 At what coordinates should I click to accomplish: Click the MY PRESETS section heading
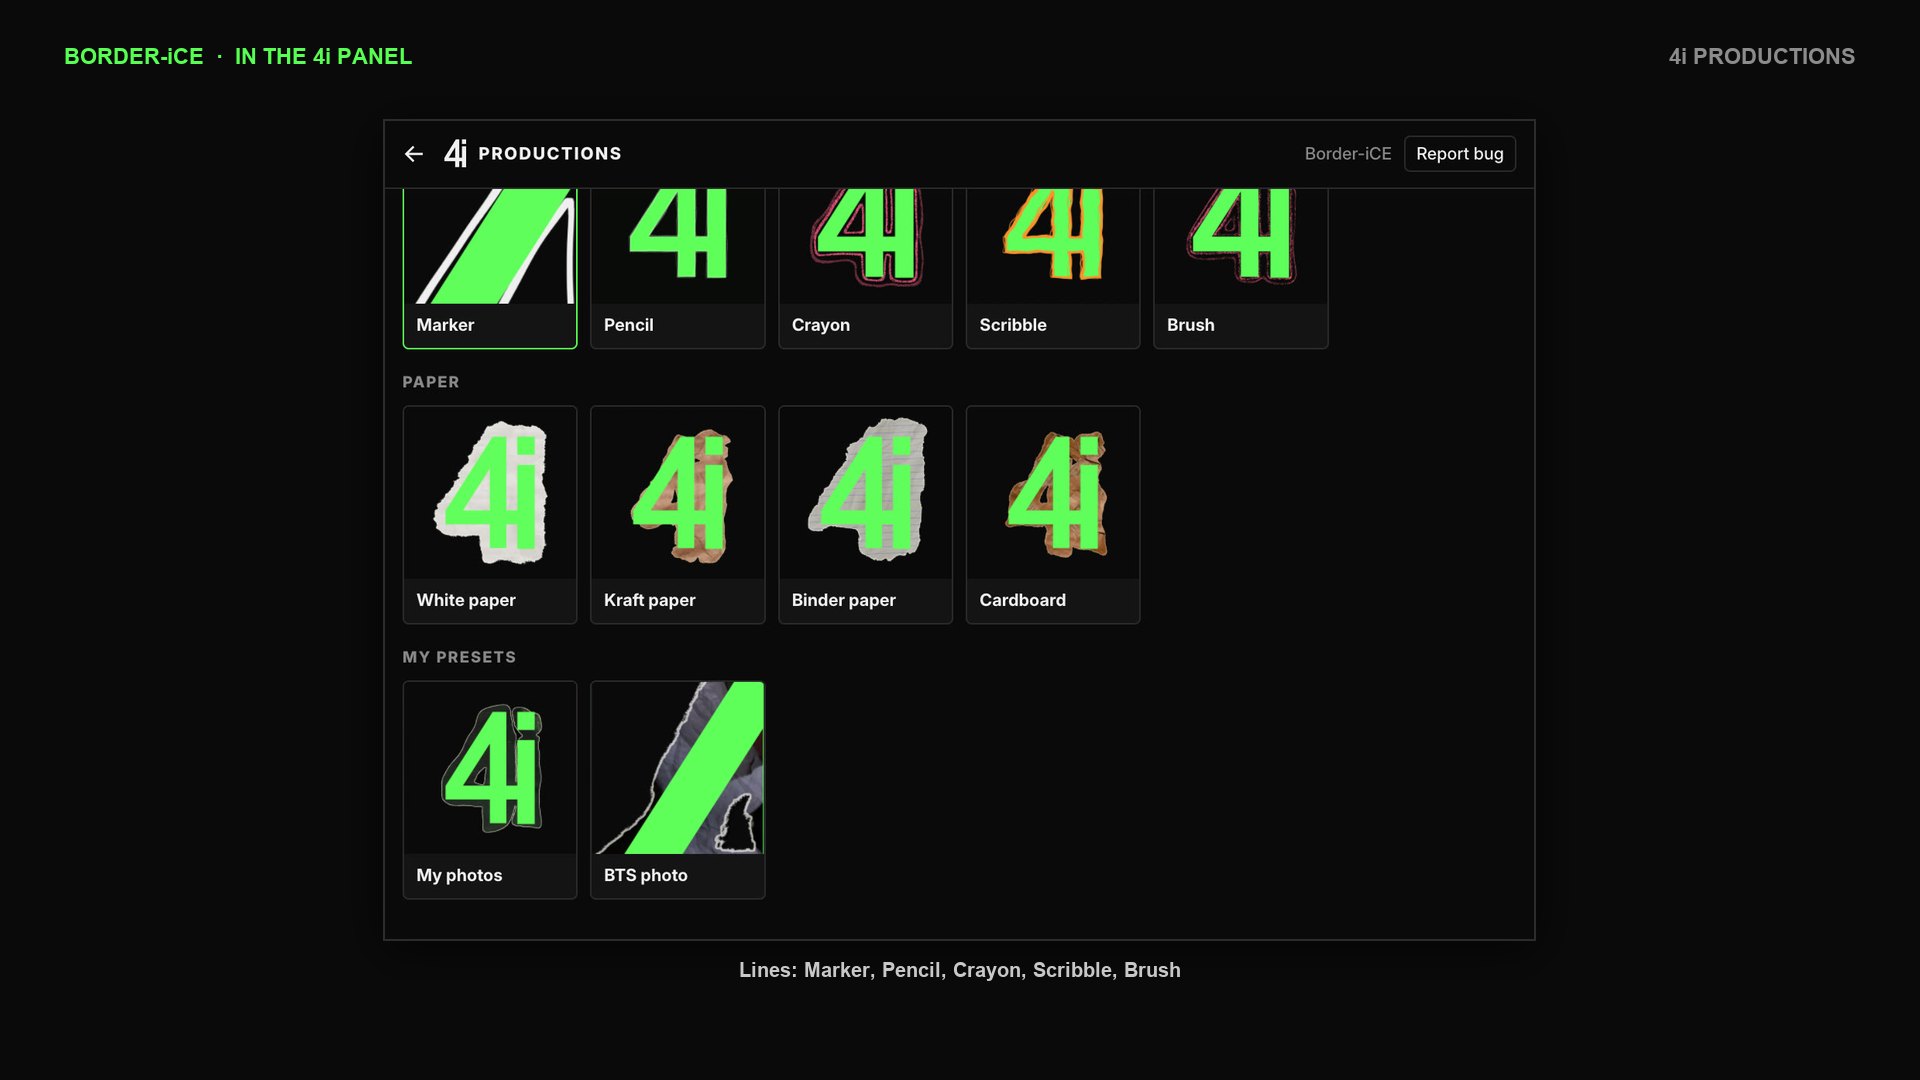[x=459, y=657]
